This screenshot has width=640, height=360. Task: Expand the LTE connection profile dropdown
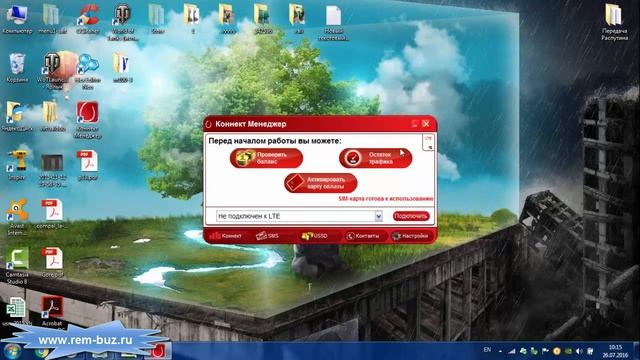[378, 216]
